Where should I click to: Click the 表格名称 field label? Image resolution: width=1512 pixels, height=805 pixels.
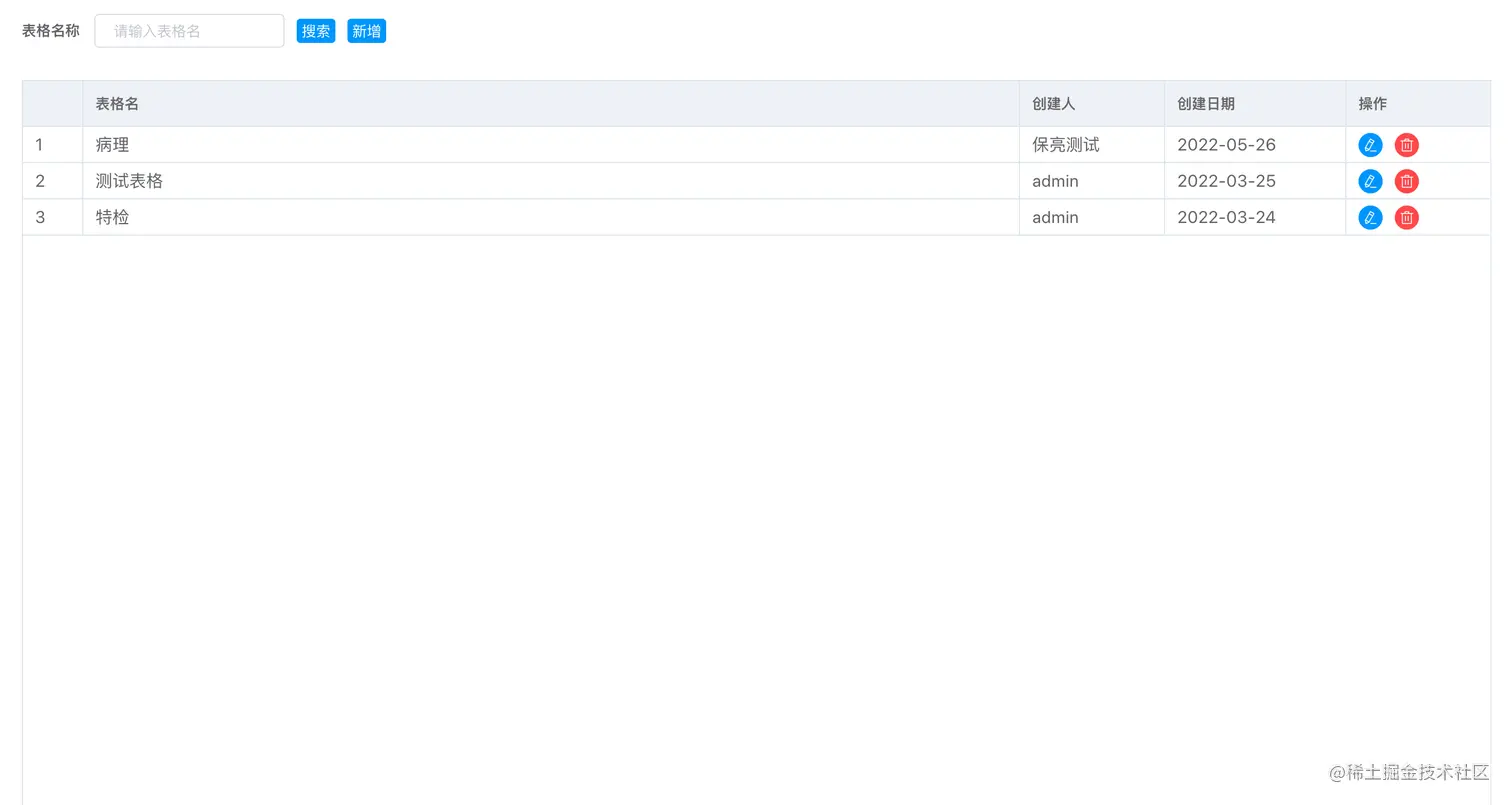(51, 31)
